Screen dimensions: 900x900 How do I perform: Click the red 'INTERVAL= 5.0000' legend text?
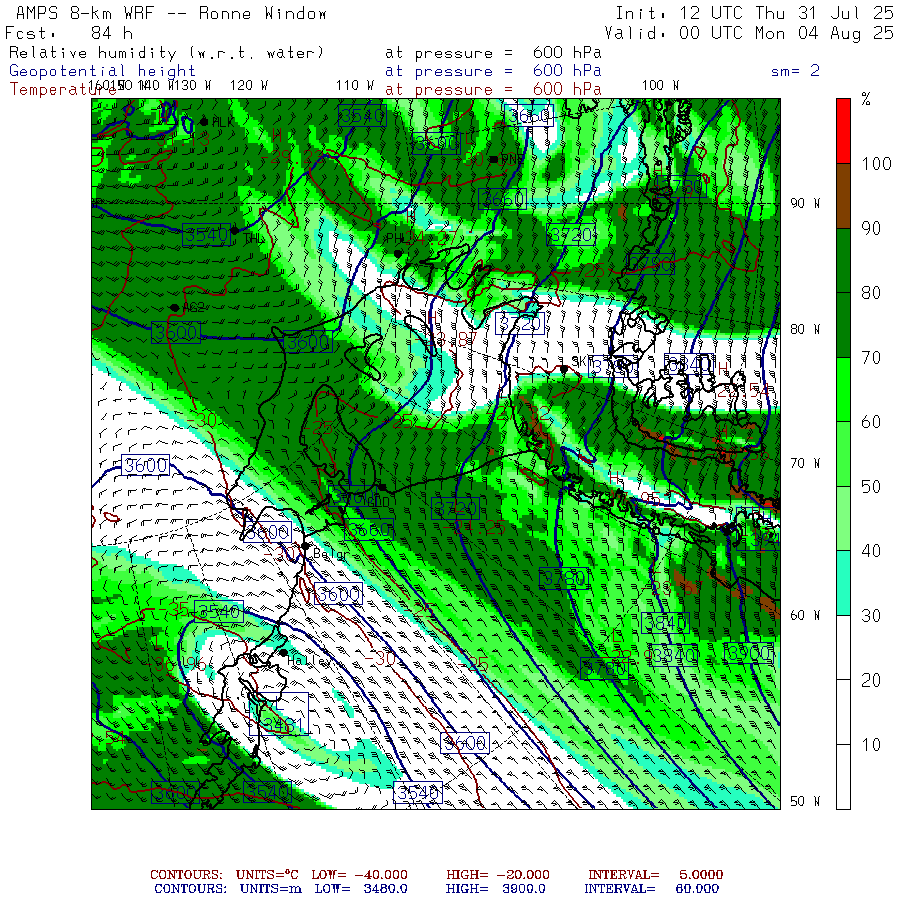coord(655,875)
